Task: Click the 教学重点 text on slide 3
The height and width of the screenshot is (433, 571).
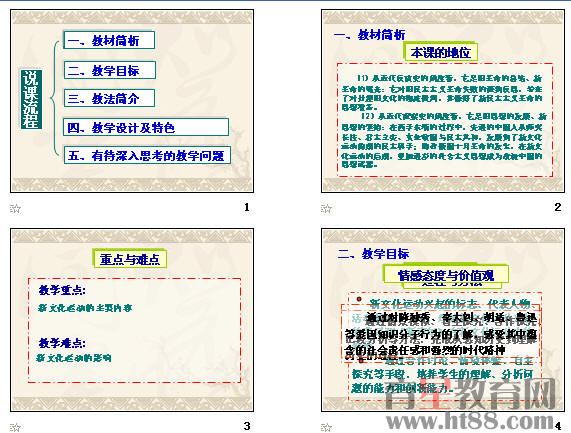Action: point(62,290)
